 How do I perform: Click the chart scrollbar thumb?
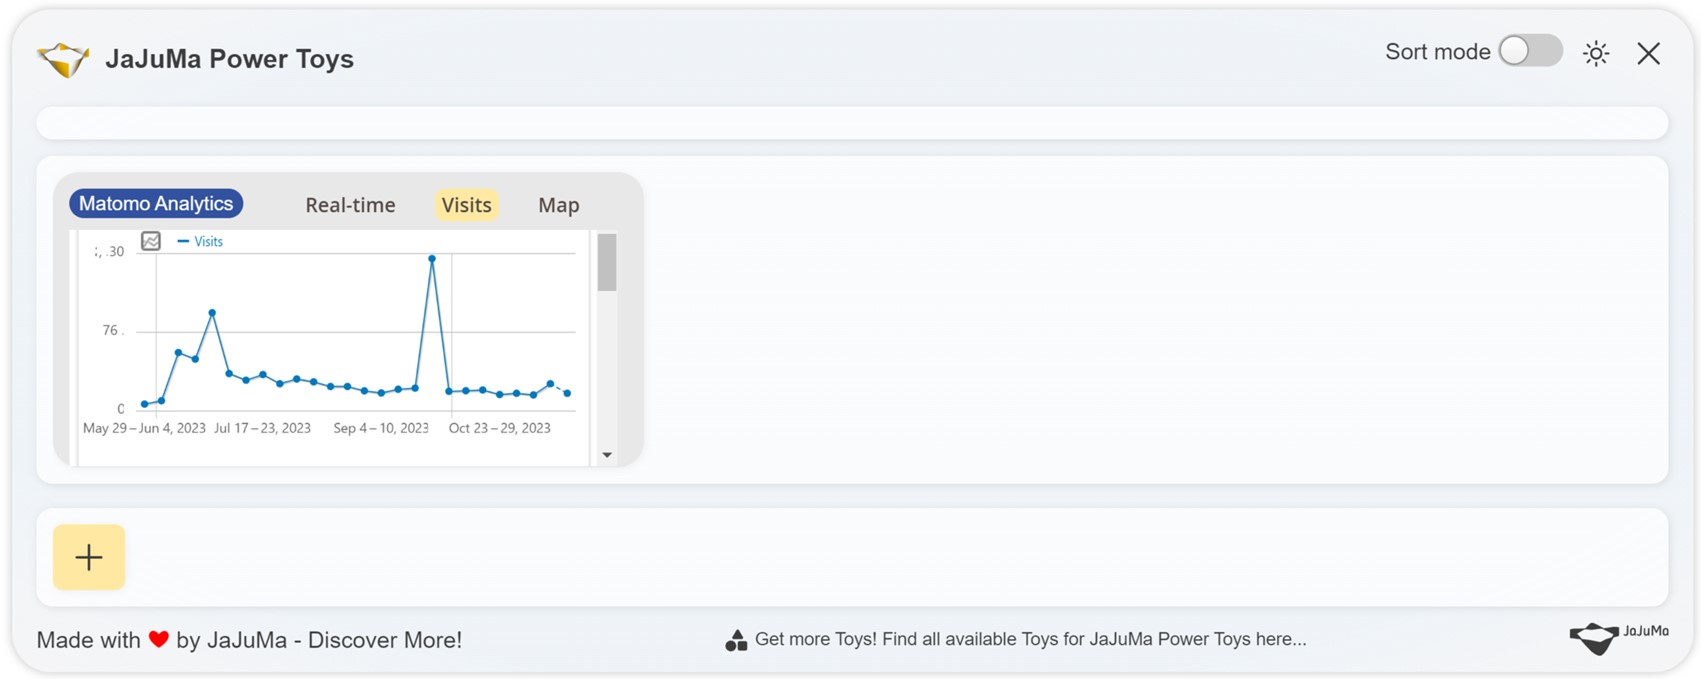[x=607, y=262]
